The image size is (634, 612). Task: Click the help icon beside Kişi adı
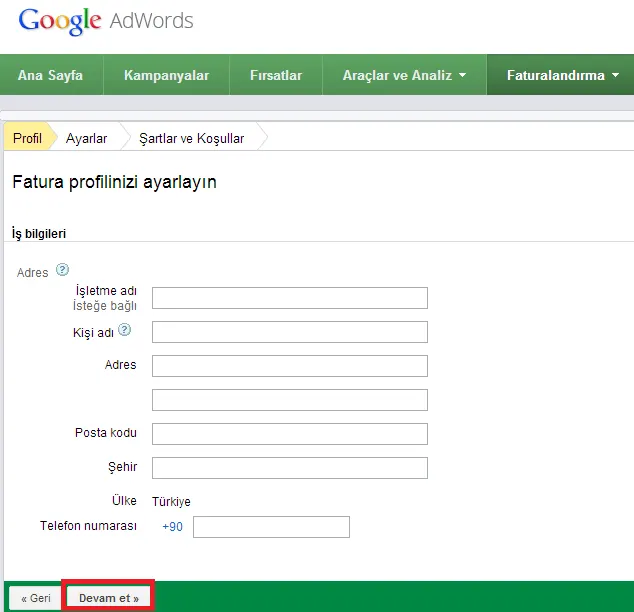coord(125,330)
